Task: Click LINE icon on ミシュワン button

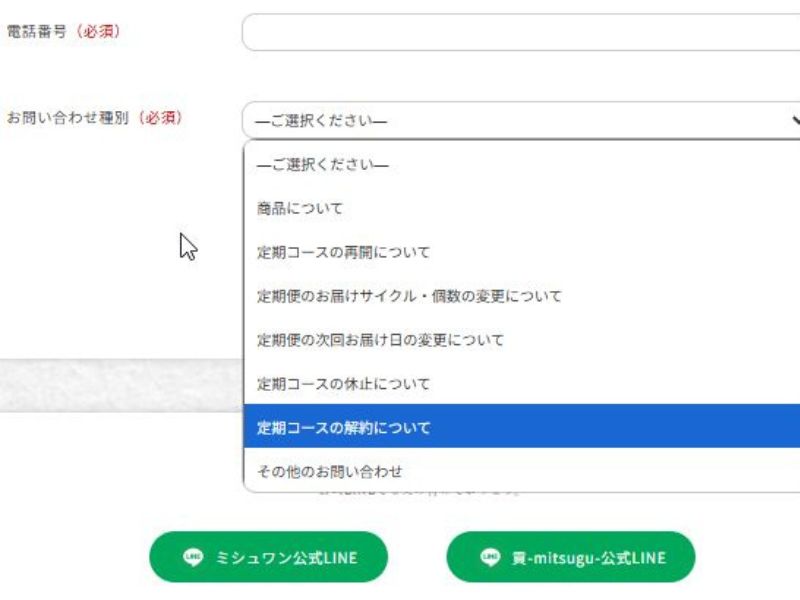Action: (x=193, y=557)
